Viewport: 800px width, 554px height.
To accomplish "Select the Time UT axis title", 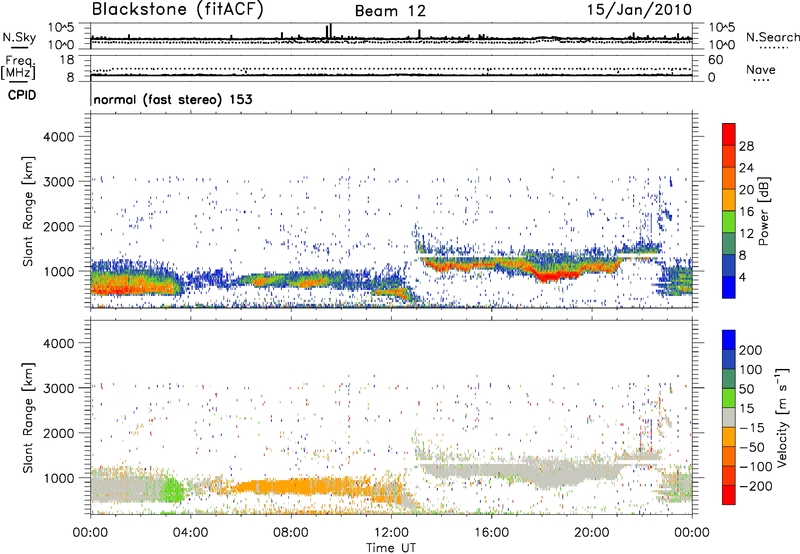I will tap(391, 548).
